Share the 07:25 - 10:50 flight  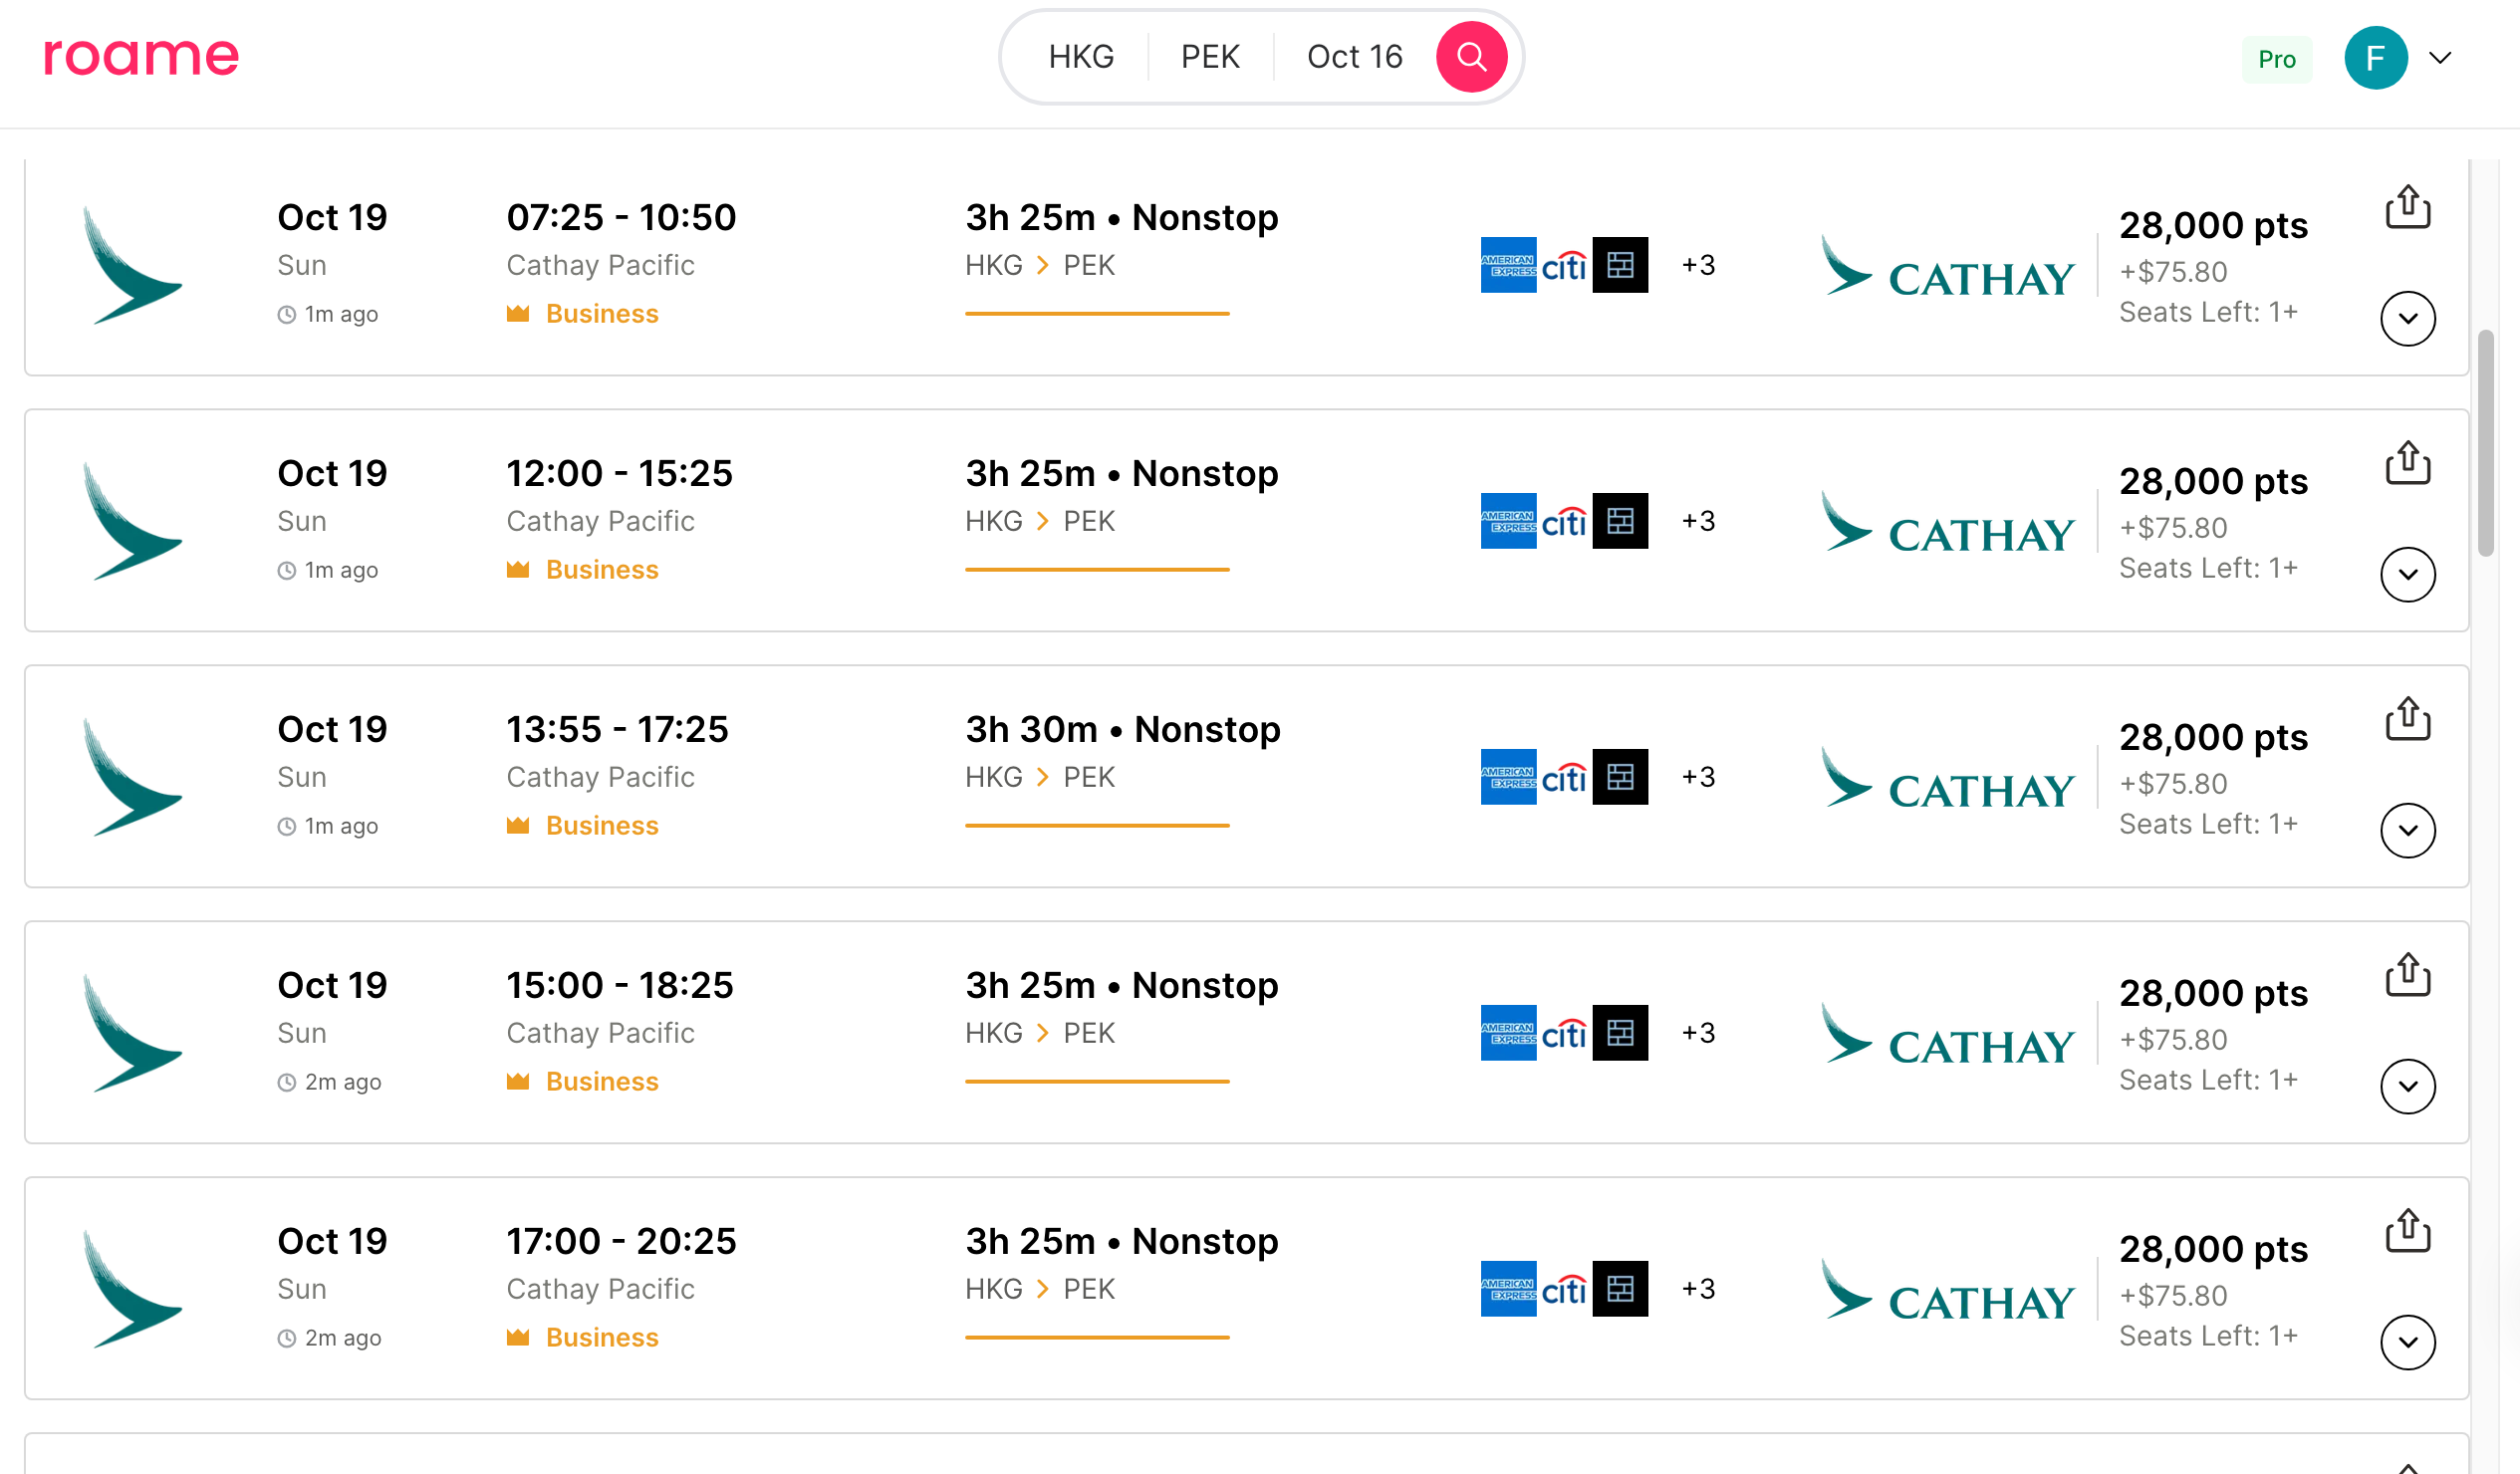pos(2407,208)
